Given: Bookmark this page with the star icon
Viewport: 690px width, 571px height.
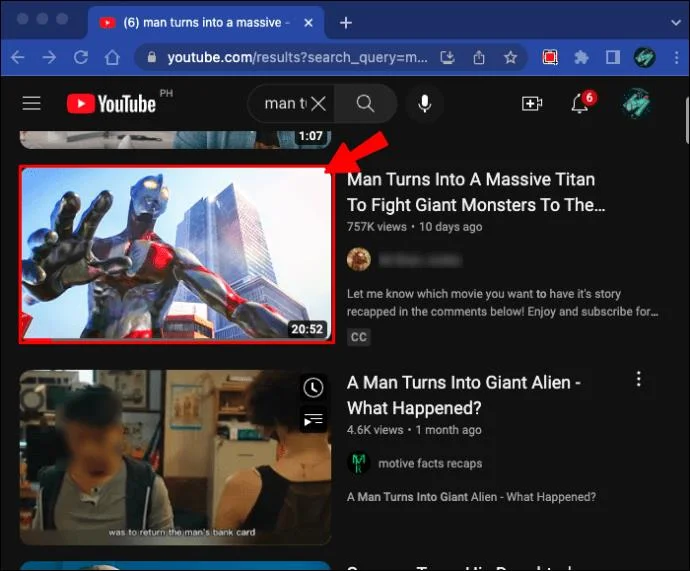Looking at the screenshot, I should tap(510, 57).
